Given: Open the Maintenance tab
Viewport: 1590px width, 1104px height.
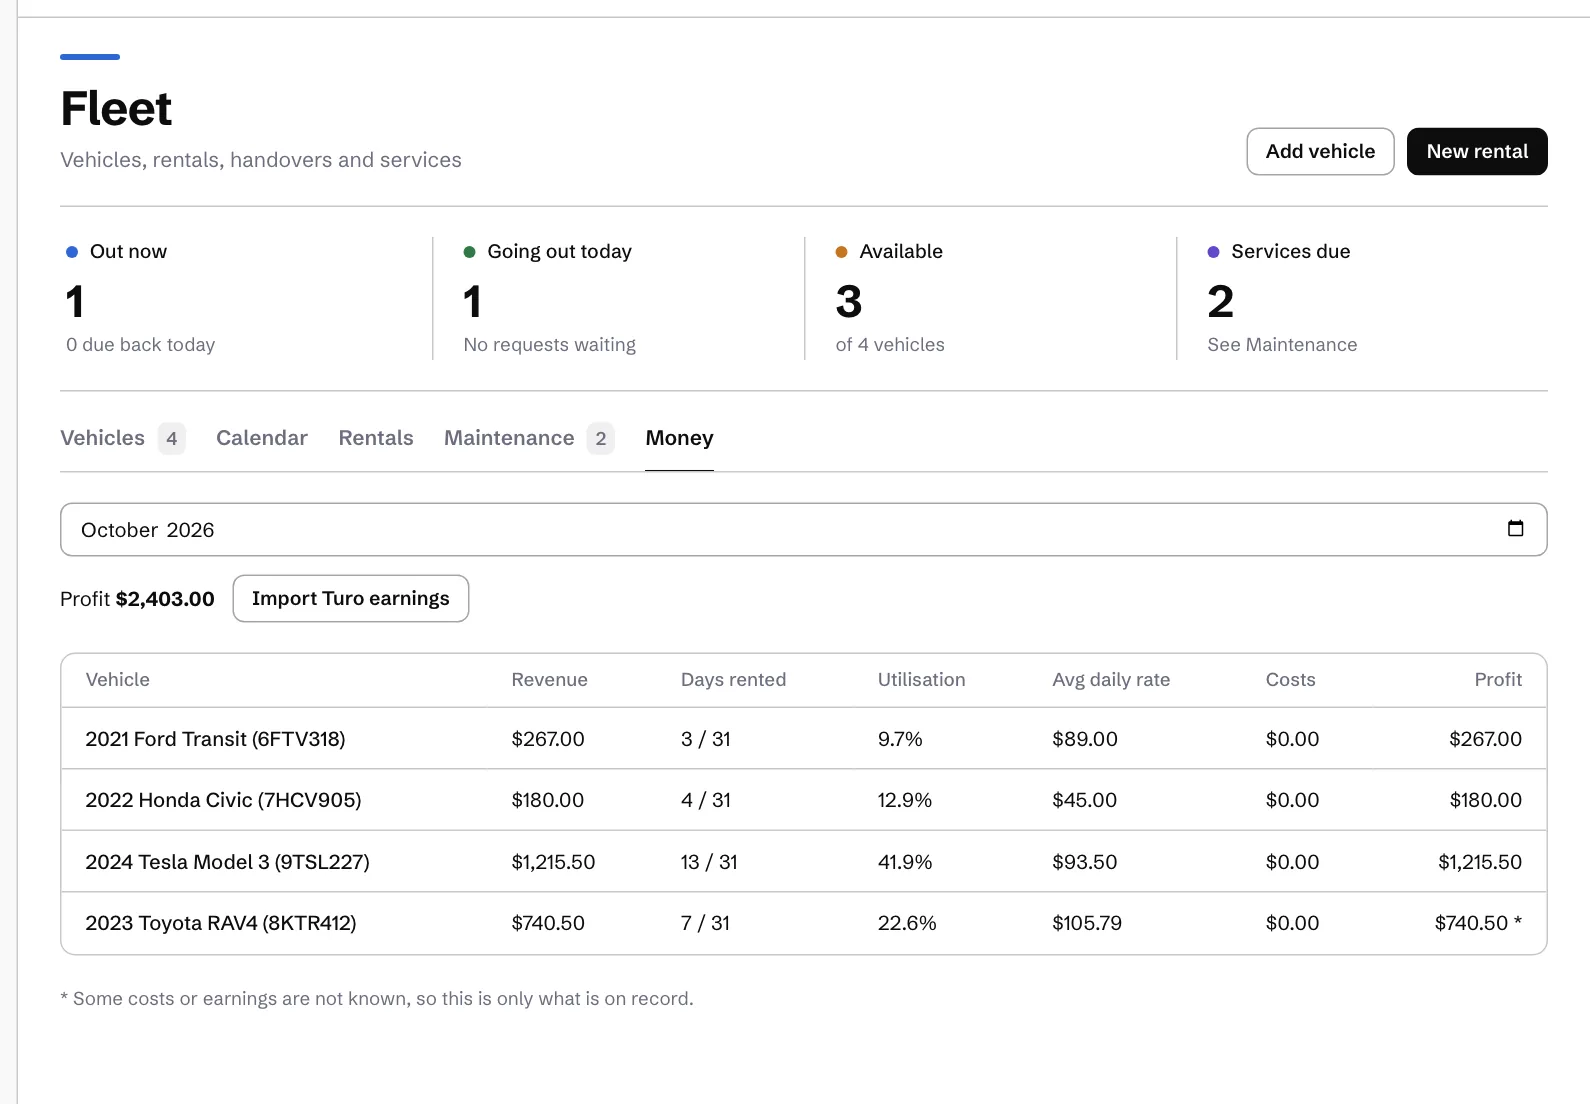Looking at the screenshot, I should click(x=529, y=438).
